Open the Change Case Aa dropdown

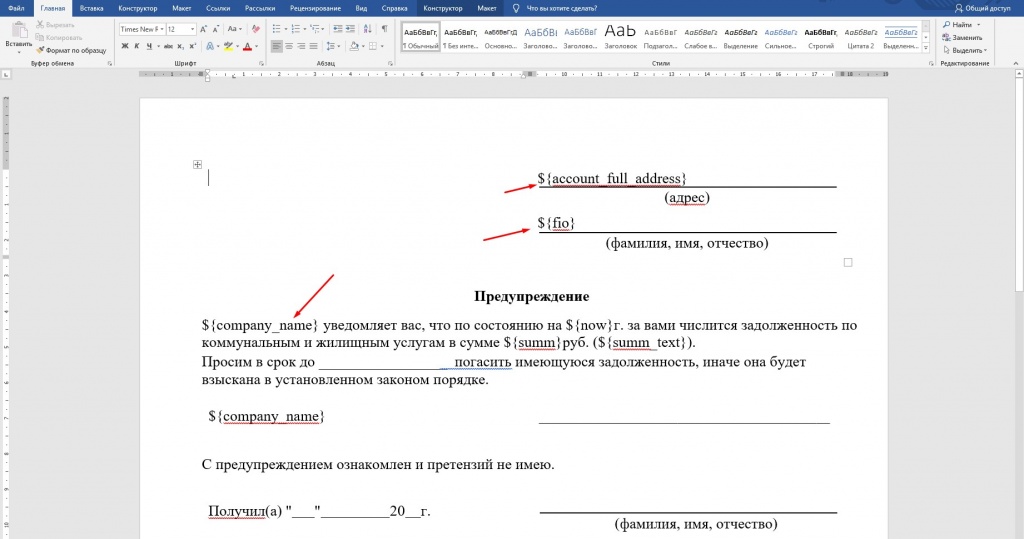[x=234, y=29]
